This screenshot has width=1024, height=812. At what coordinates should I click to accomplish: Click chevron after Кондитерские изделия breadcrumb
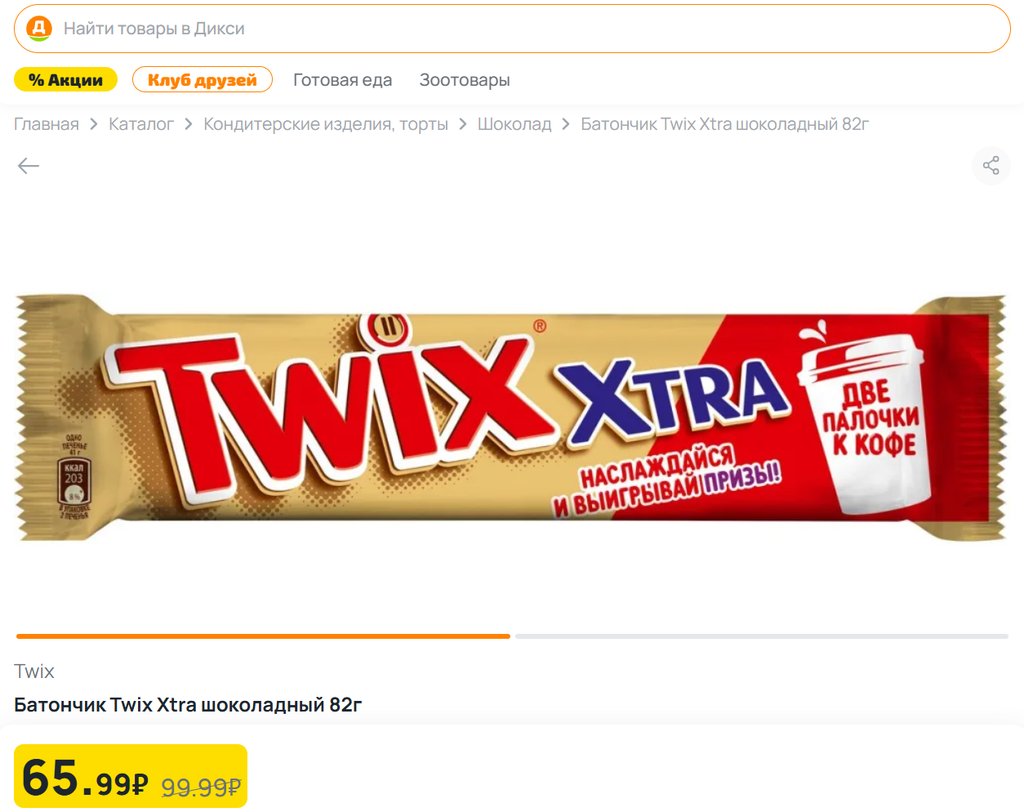click(x=462, y=124)
